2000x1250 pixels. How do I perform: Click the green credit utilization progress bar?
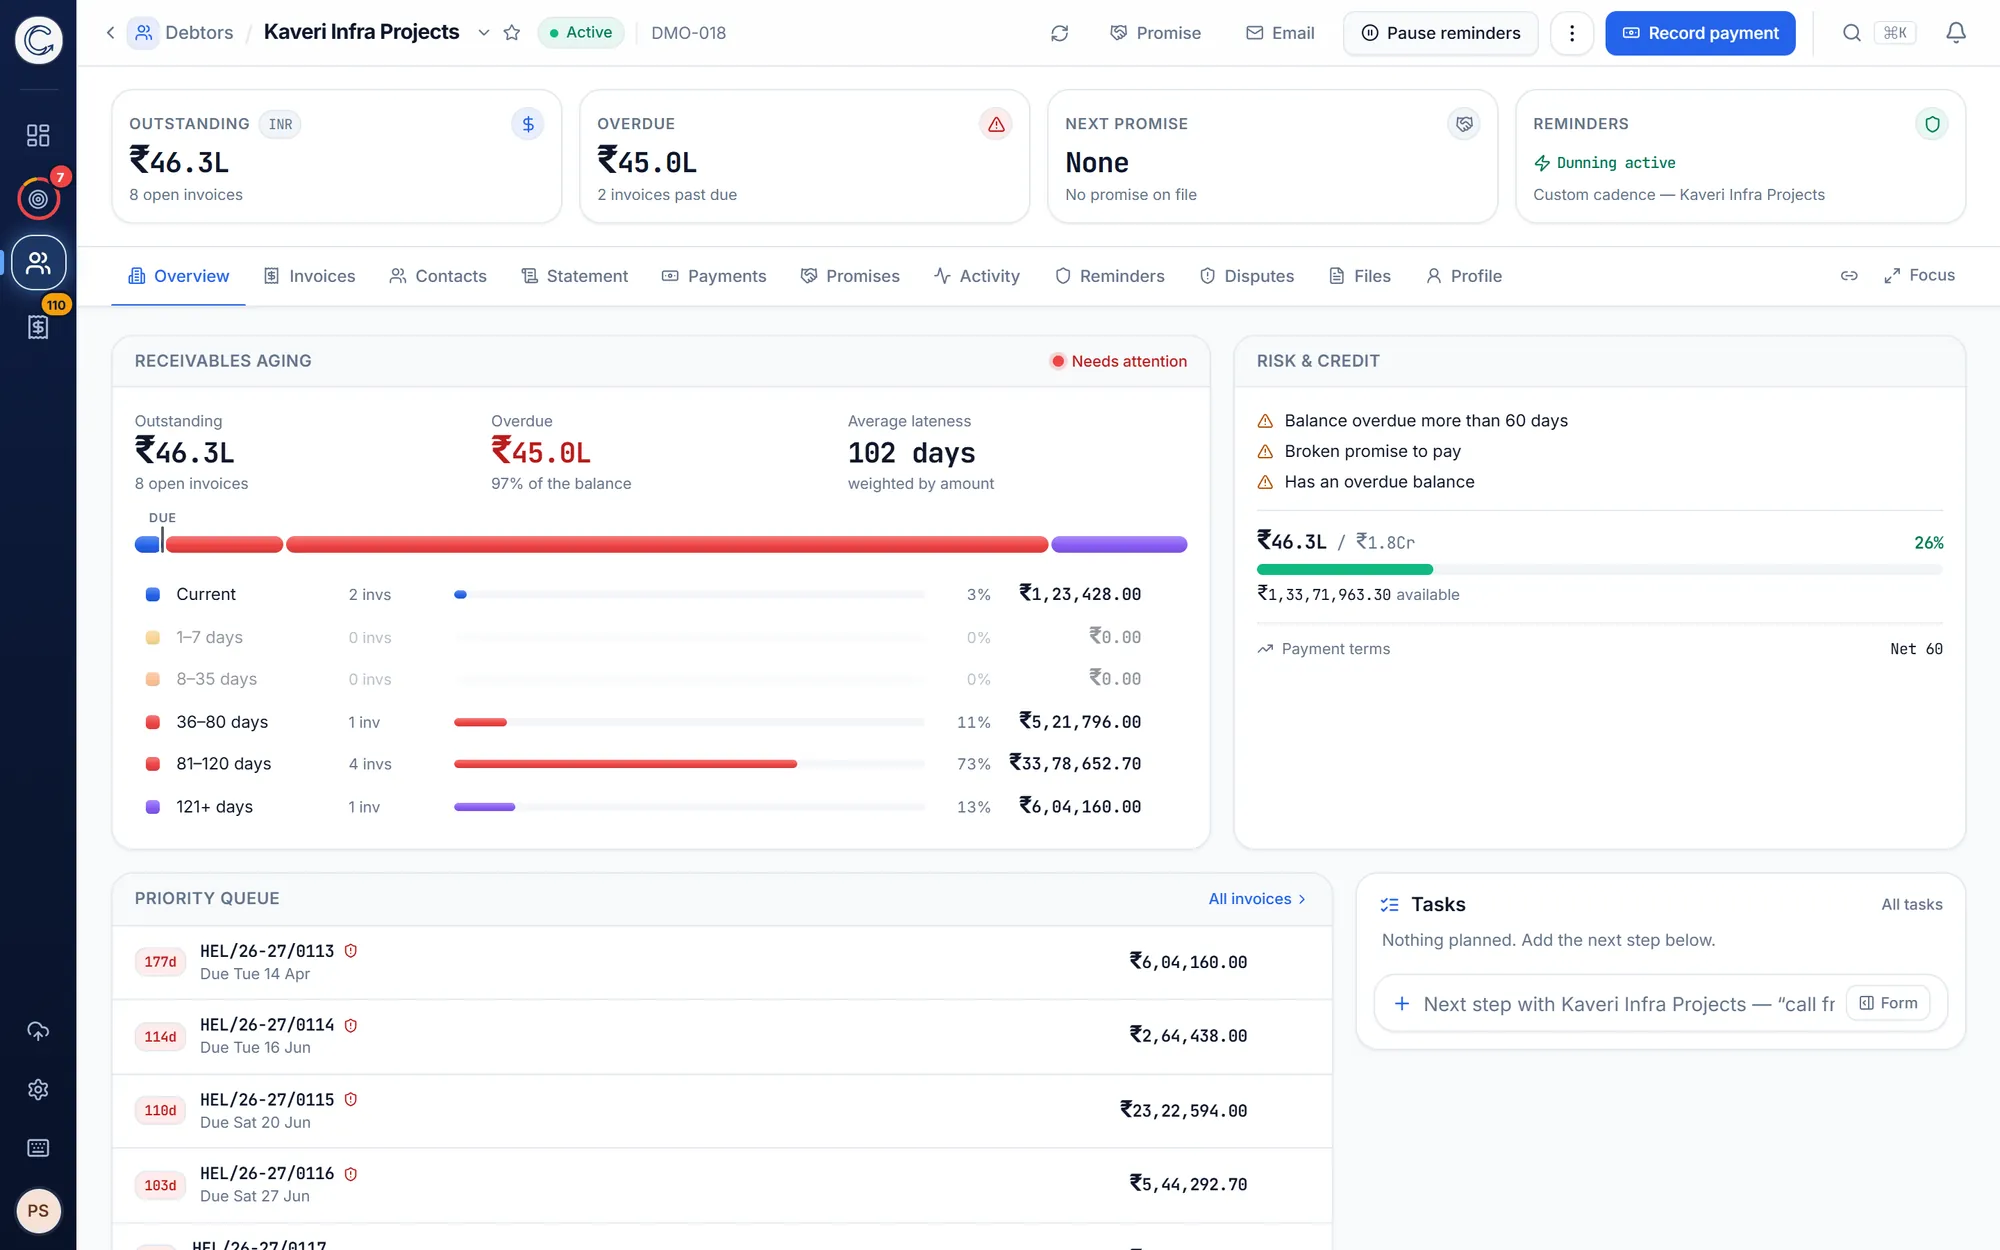pos(1344,569)
